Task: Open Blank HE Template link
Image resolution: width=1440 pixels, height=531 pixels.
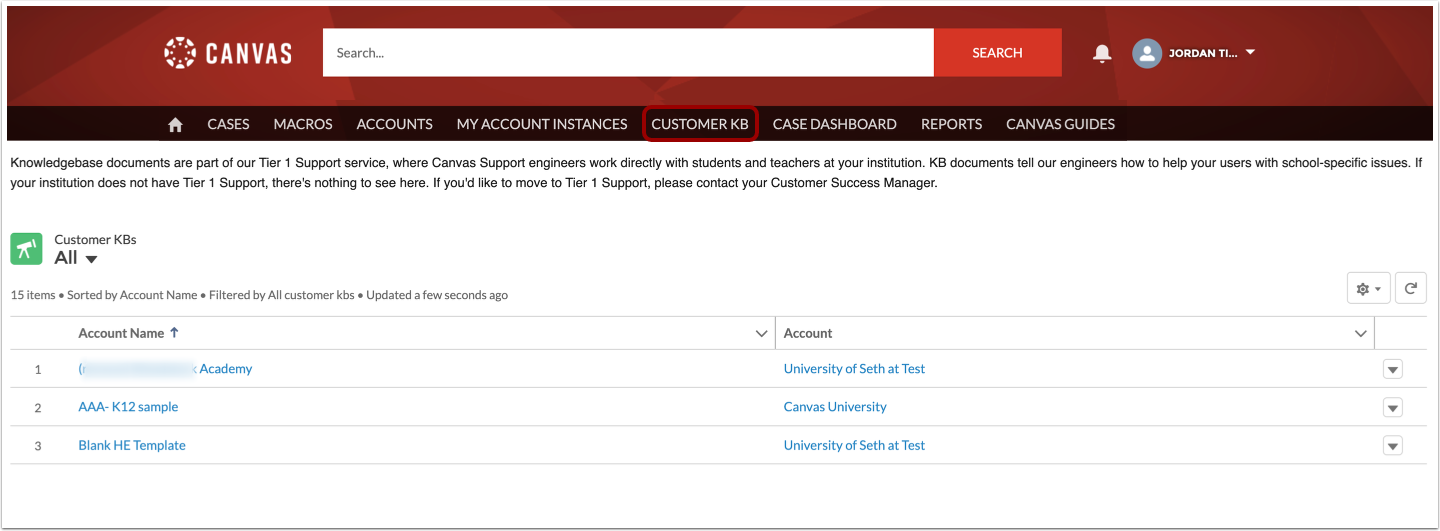Action: [x=132, y=445]
